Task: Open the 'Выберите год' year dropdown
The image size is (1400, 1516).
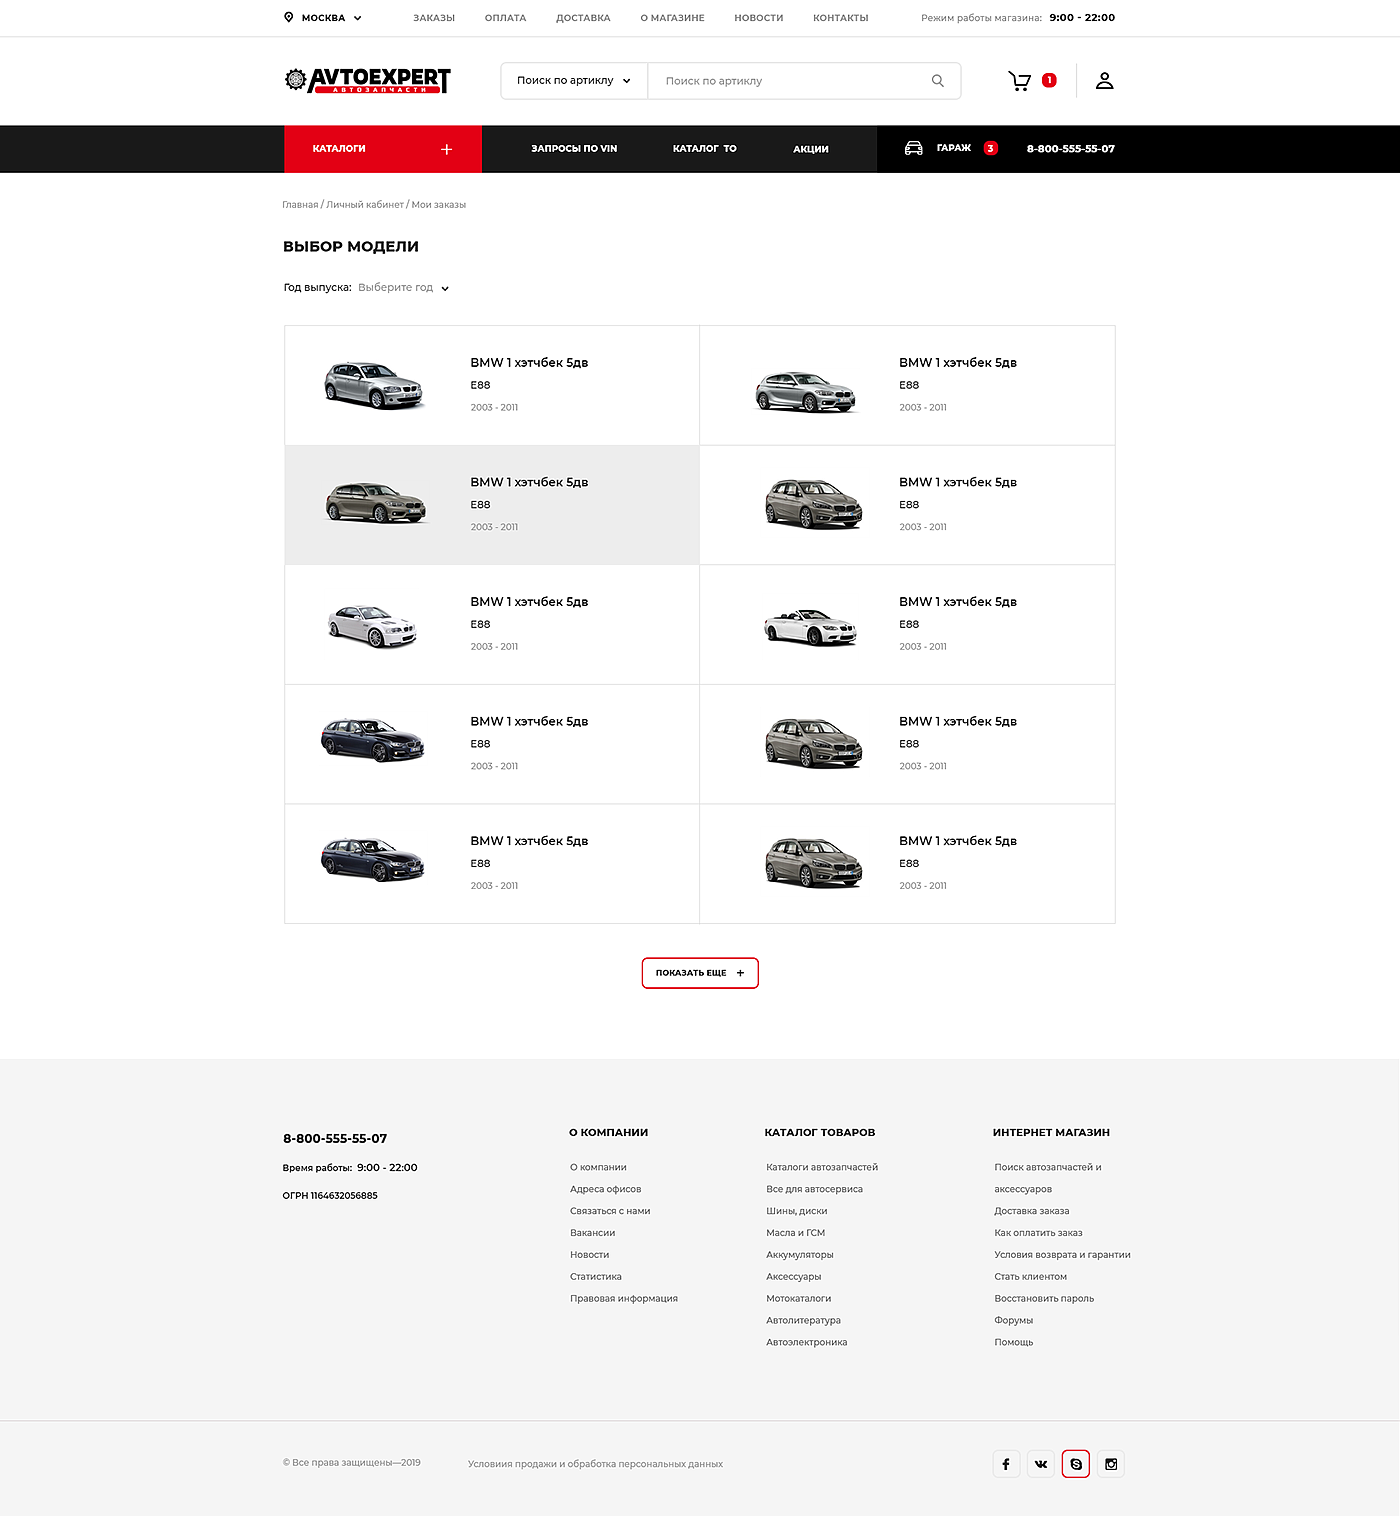Action: 404,288
